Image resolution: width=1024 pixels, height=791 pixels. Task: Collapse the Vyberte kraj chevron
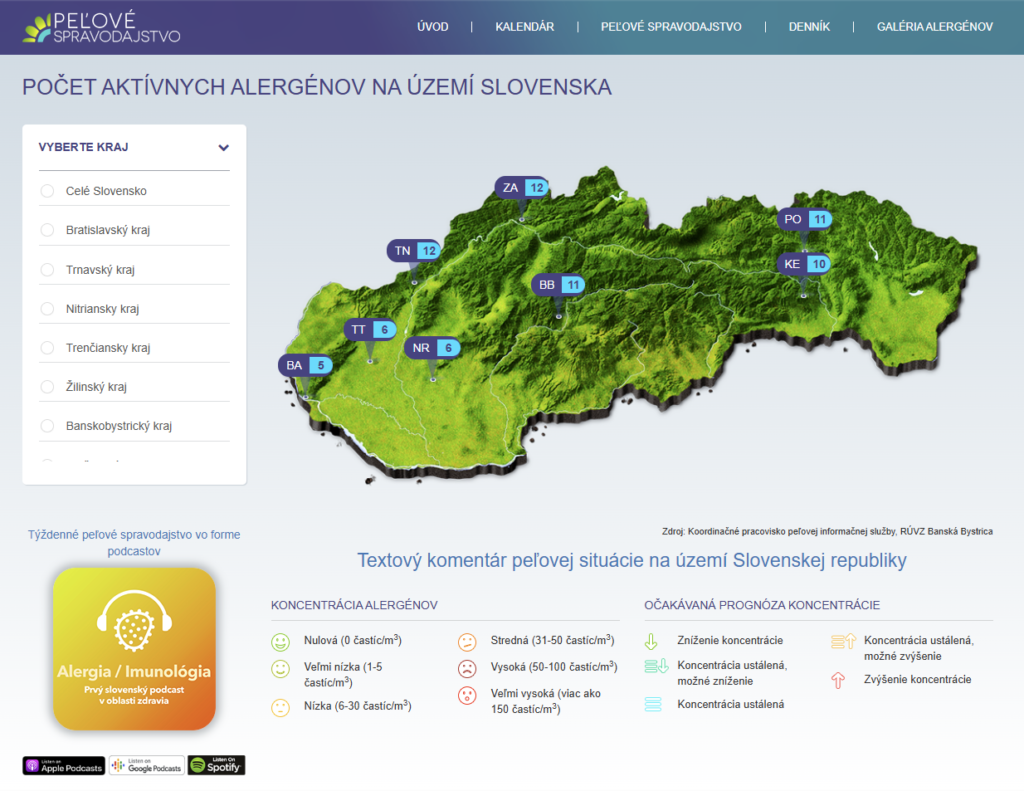223,148
